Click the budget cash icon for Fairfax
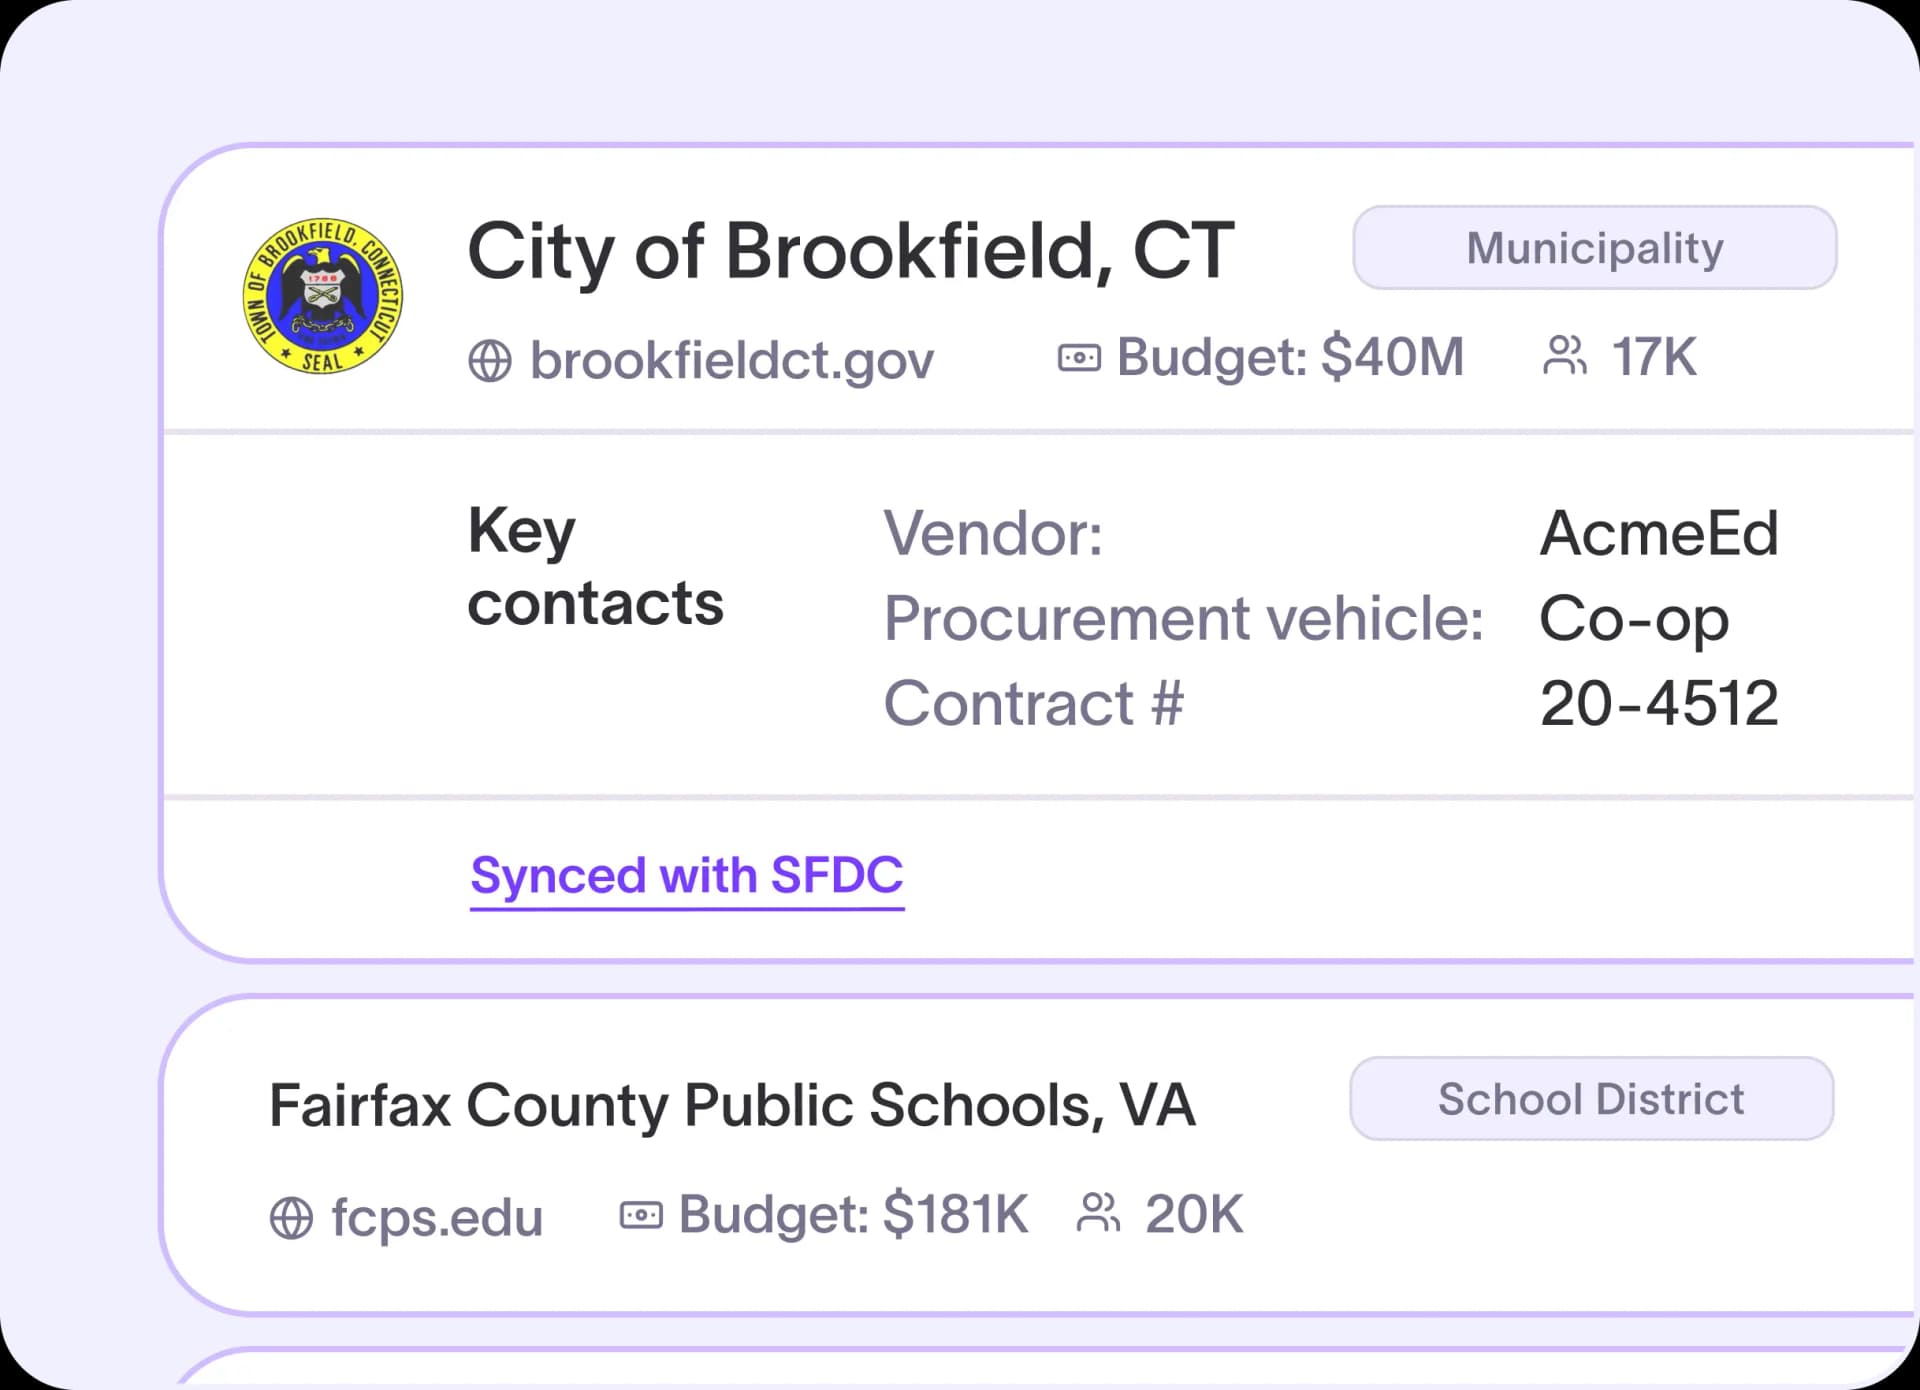This screenshot has height=1390, width=1920. 641,1215
